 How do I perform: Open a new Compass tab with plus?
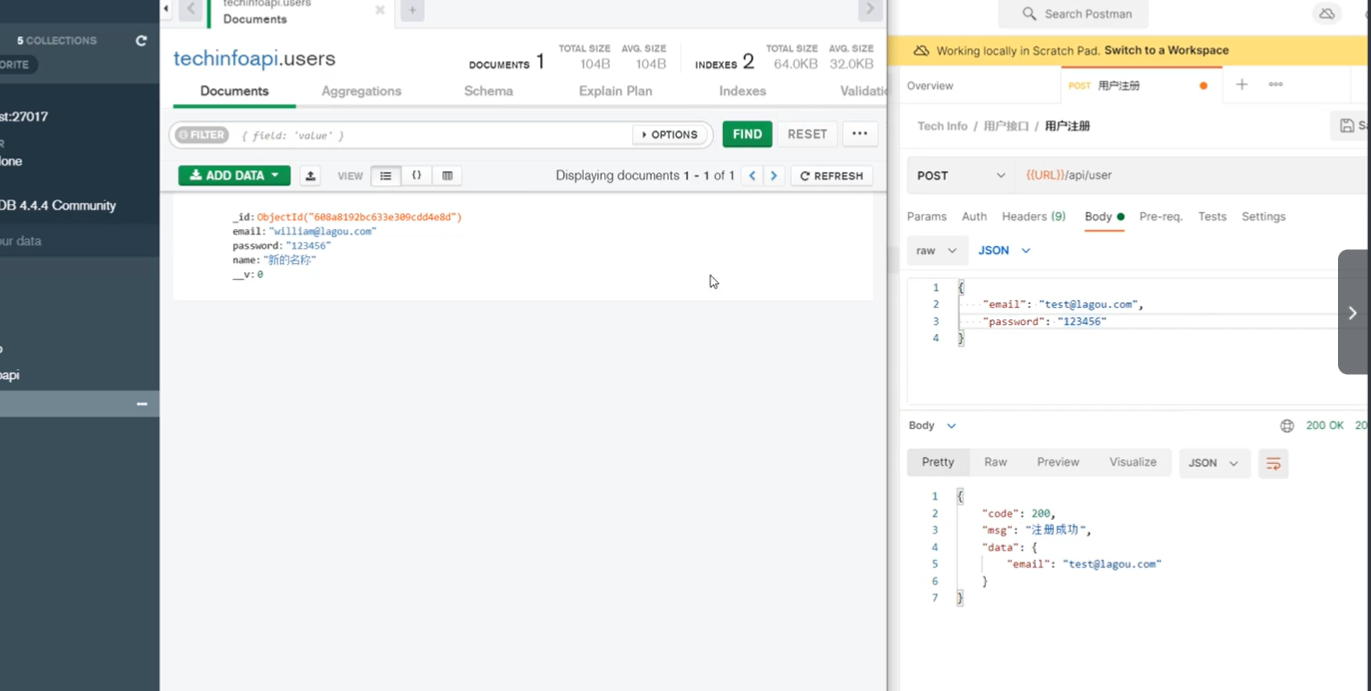click(x=412, y=10)
